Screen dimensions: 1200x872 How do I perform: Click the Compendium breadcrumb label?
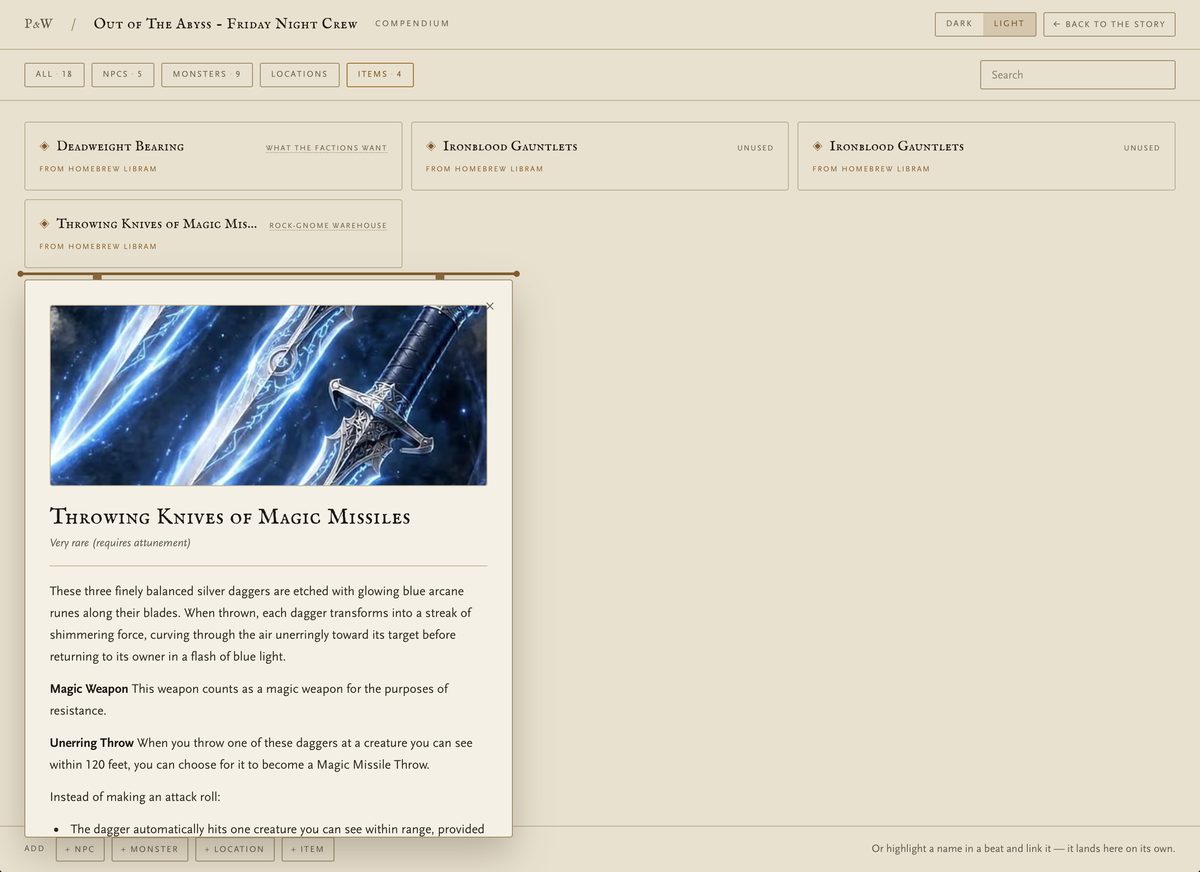click(412, 24)
